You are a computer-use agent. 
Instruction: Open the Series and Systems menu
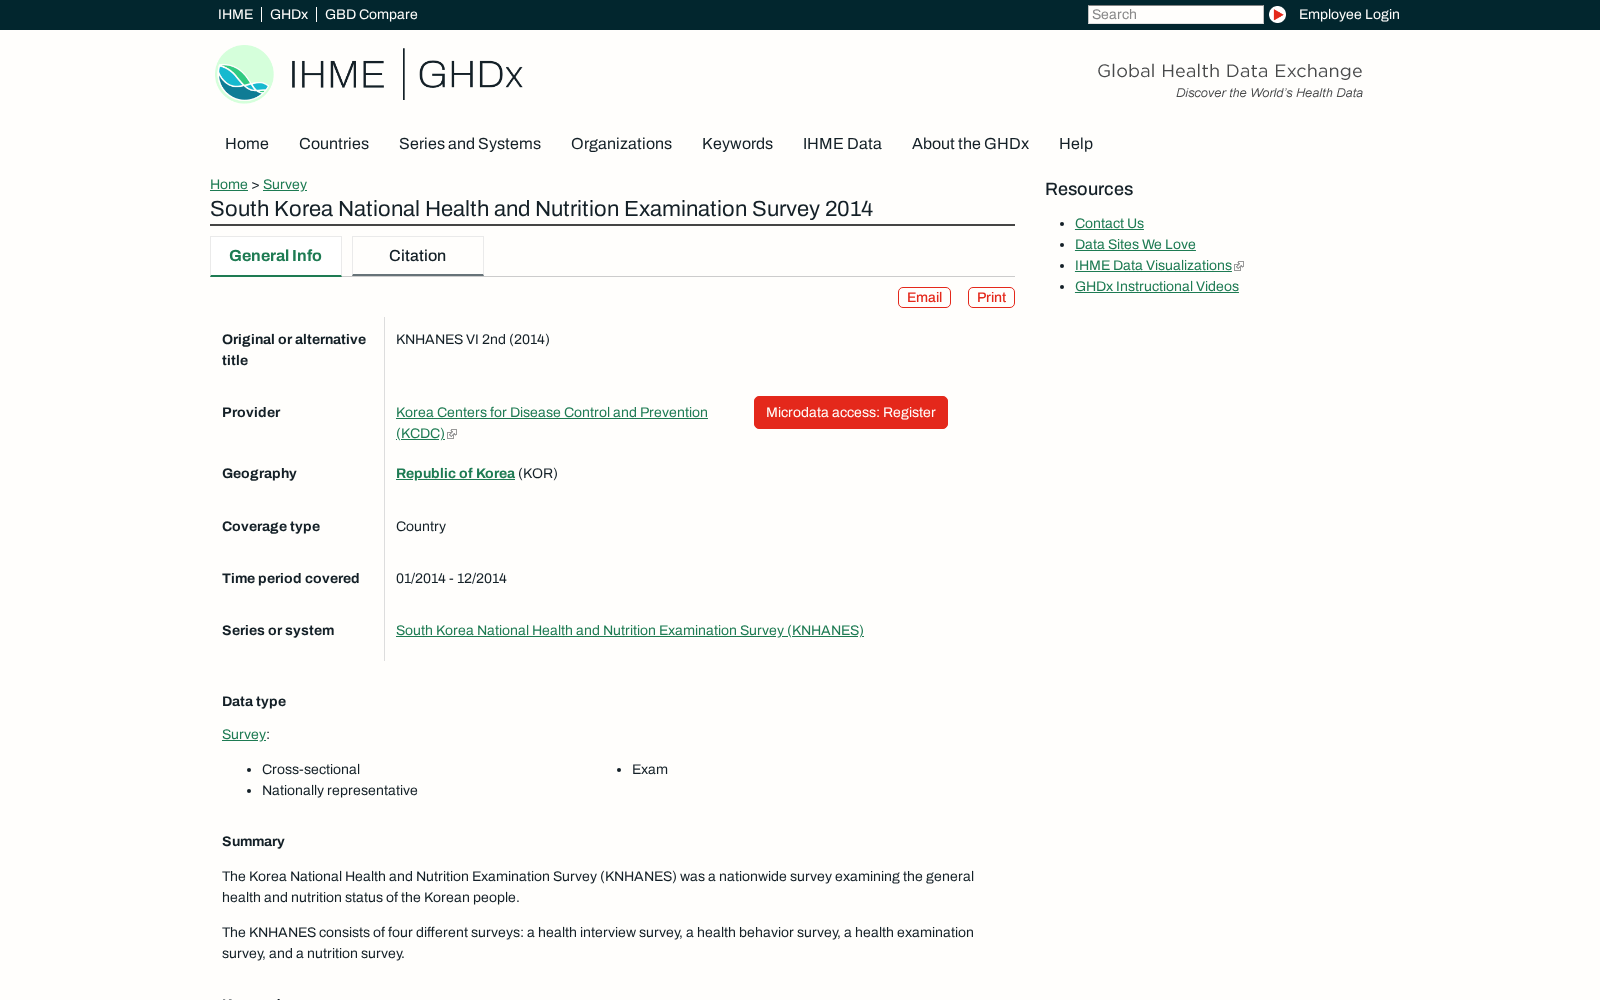point(470,144)
